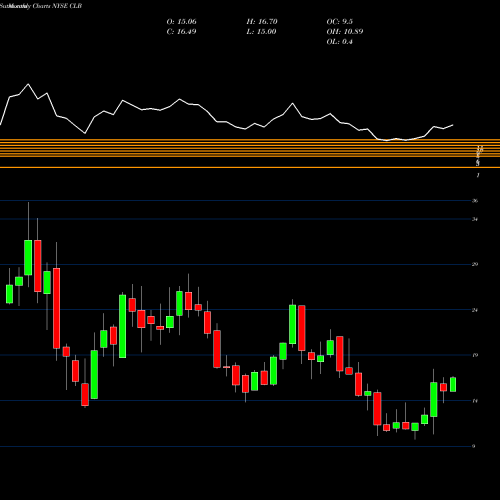This screenshot has width=500, height=500.
Task: Click the price axis label 29
Action: pos(475,264)
